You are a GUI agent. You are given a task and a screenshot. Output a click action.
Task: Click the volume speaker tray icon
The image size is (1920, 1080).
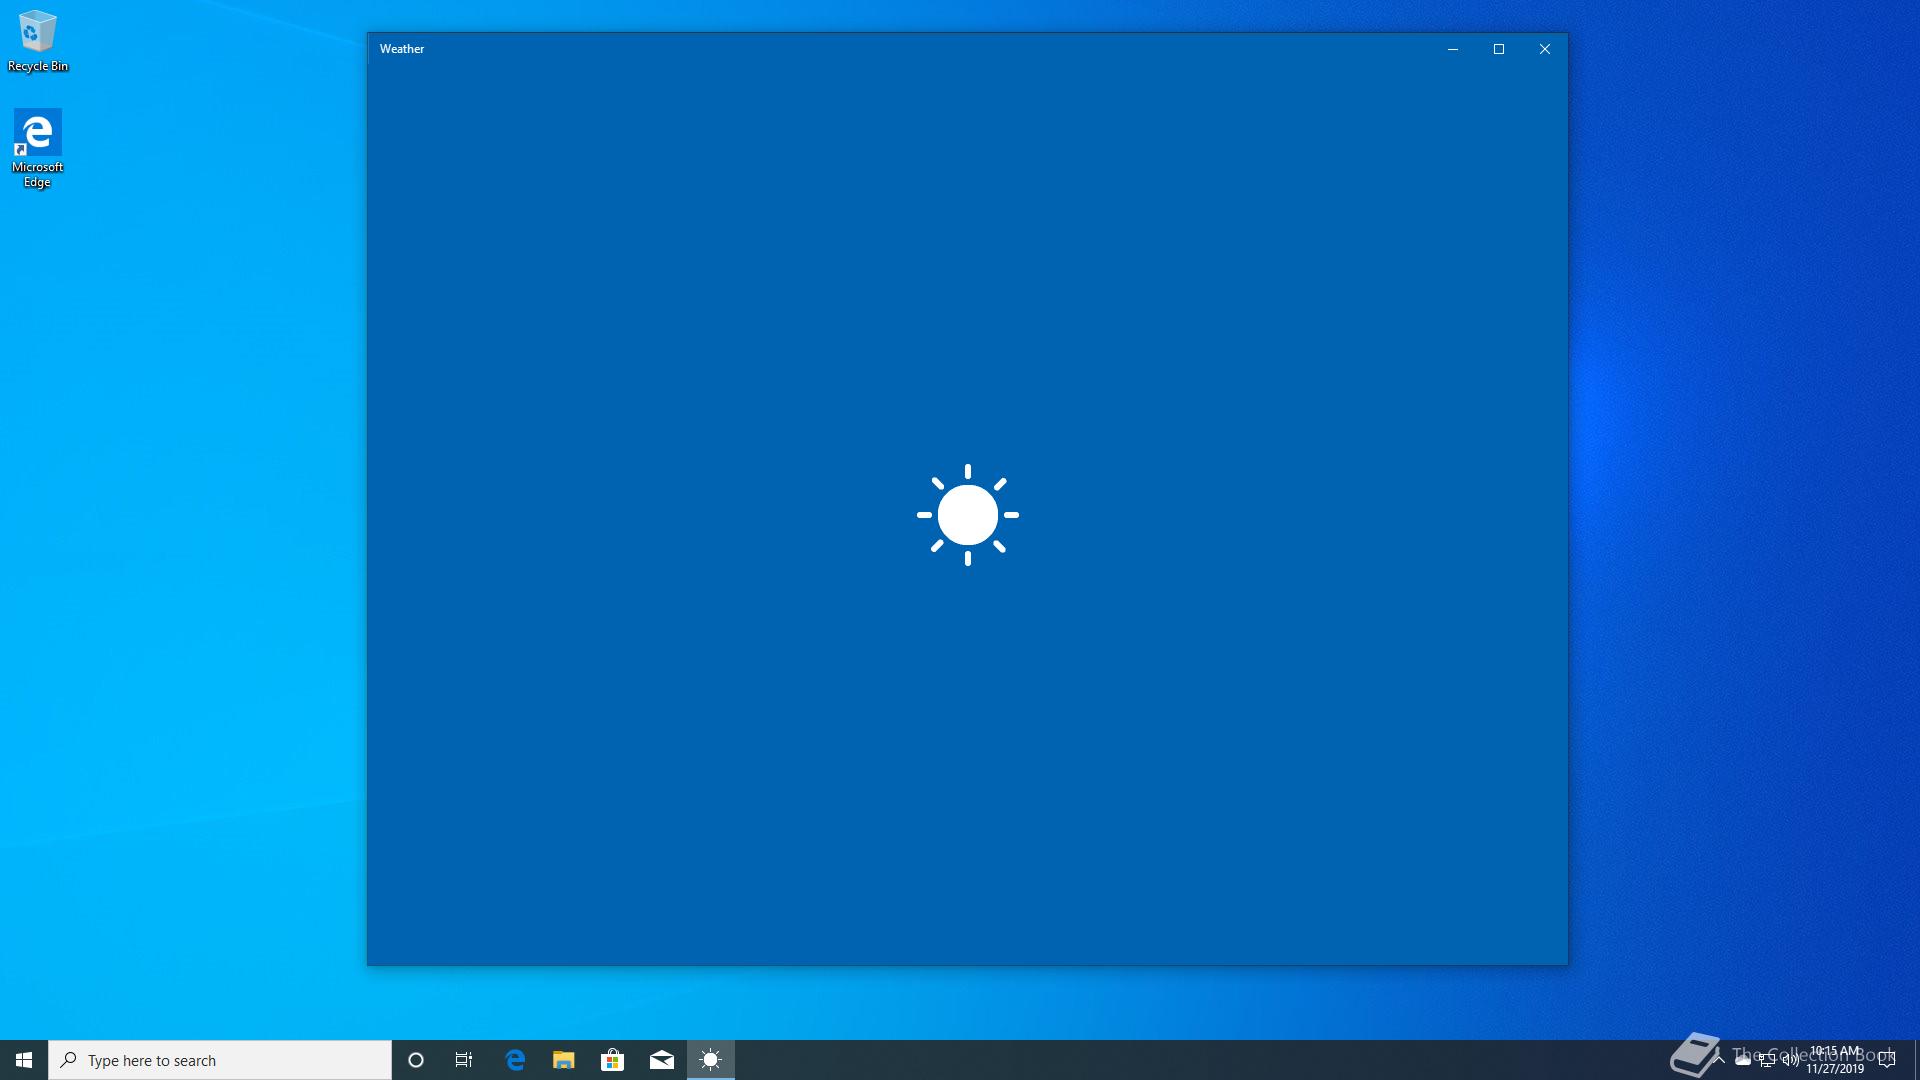(1790, 1060)
